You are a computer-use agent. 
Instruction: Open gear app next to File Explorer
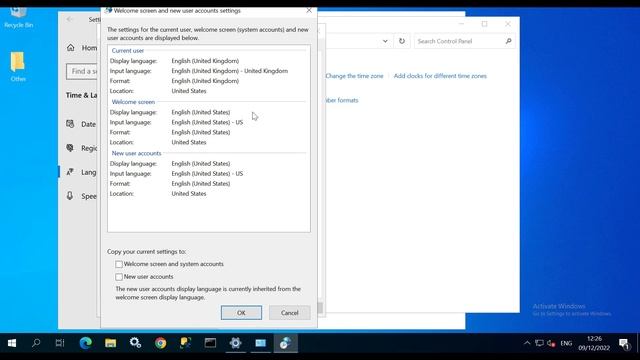click(x=135, y=343)
